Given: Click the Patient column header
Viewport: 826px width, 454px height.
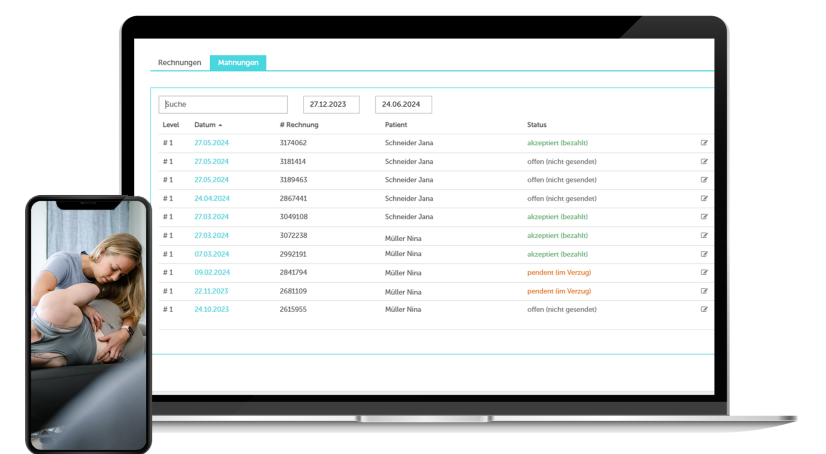Looking at the screenshot, I should click(x=396, y=125).
